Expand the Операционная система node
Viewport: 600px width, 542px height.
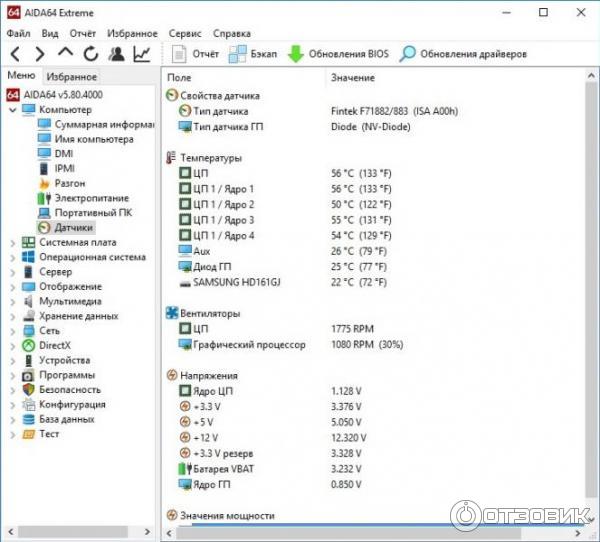click(13, 258)
